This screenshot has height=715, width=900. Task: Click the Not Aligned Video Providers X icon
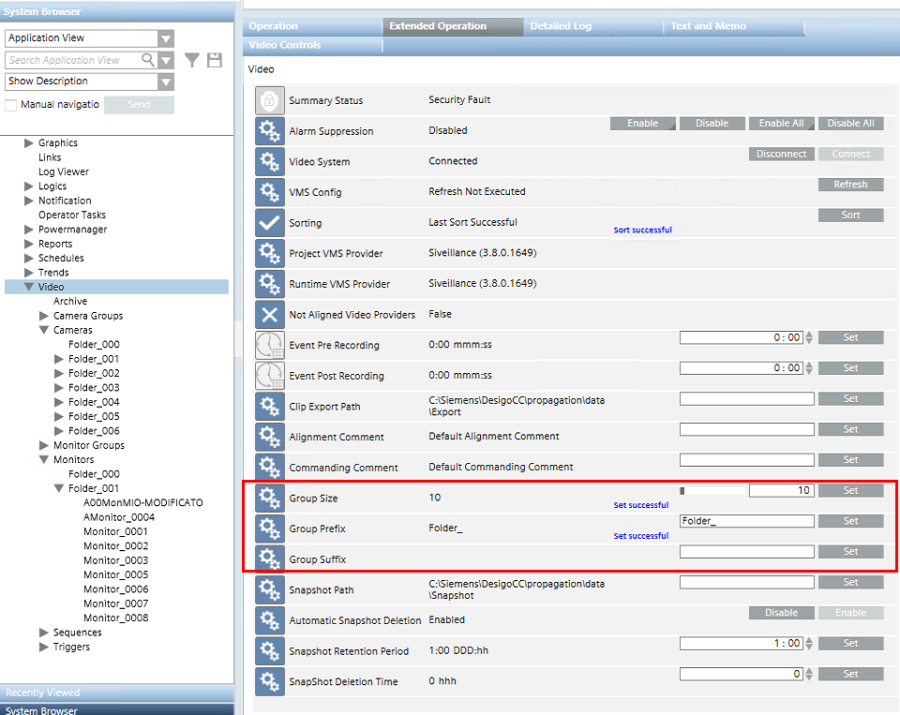(x=269, y=314)
